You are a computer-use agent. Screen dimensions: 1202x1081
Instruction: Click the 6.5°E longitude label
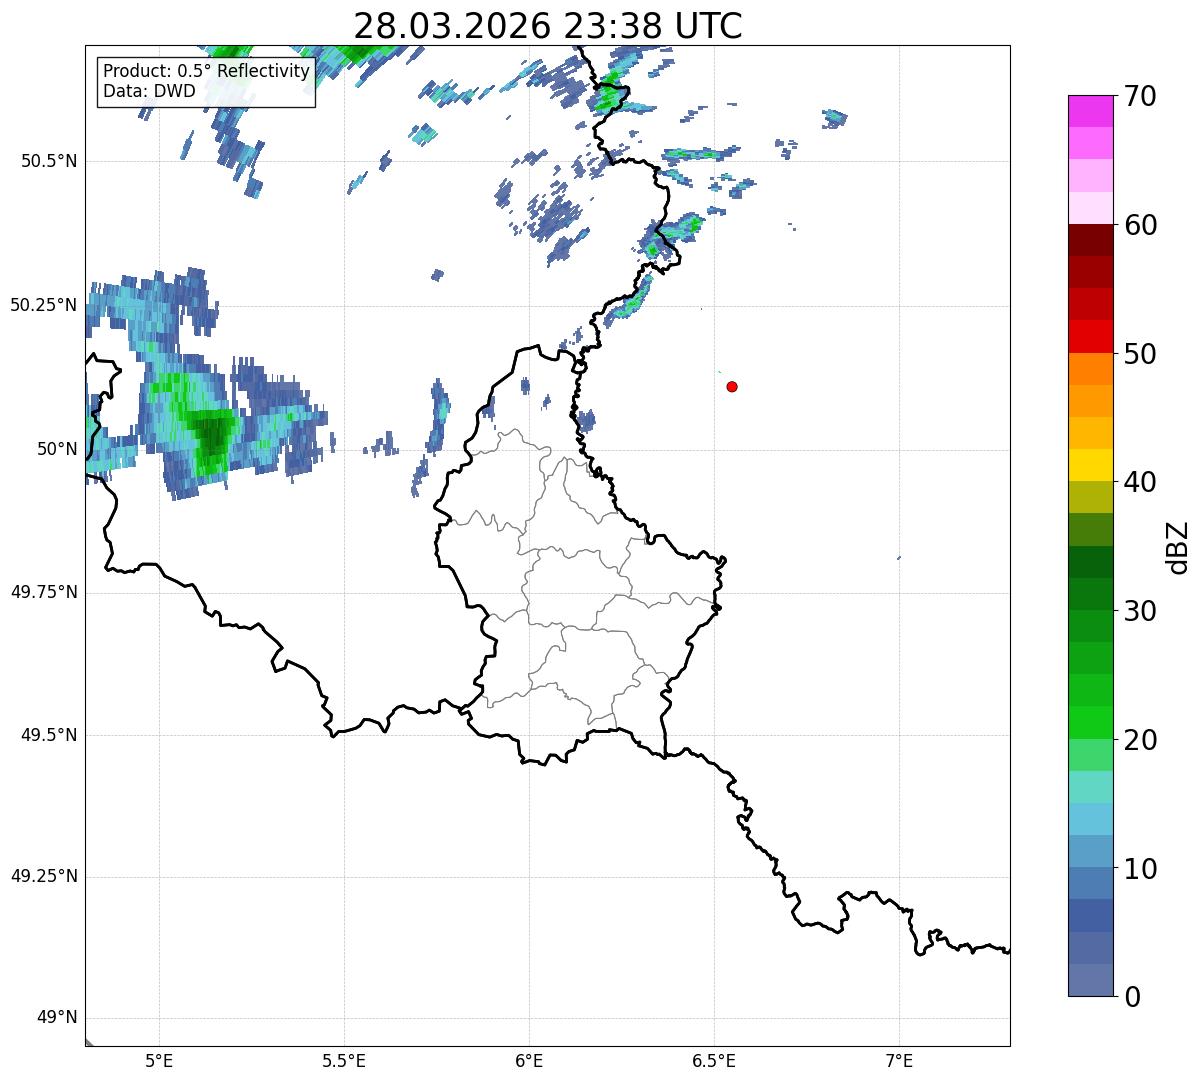point(714,1061)
